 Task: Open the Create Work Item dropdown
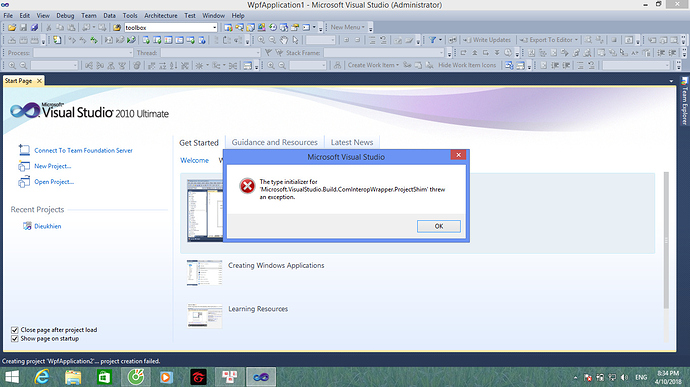pos(373,65)
